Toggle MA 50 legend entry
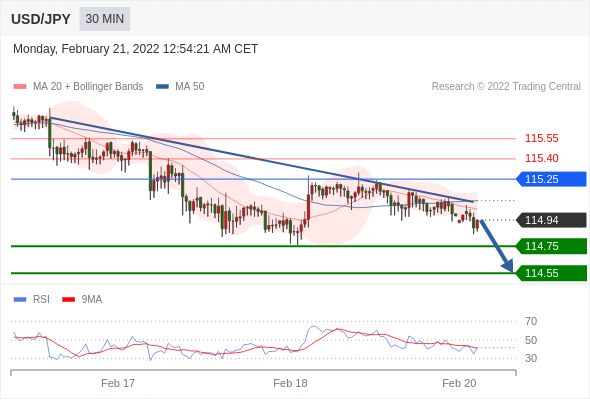 click(x=180, y=87)
